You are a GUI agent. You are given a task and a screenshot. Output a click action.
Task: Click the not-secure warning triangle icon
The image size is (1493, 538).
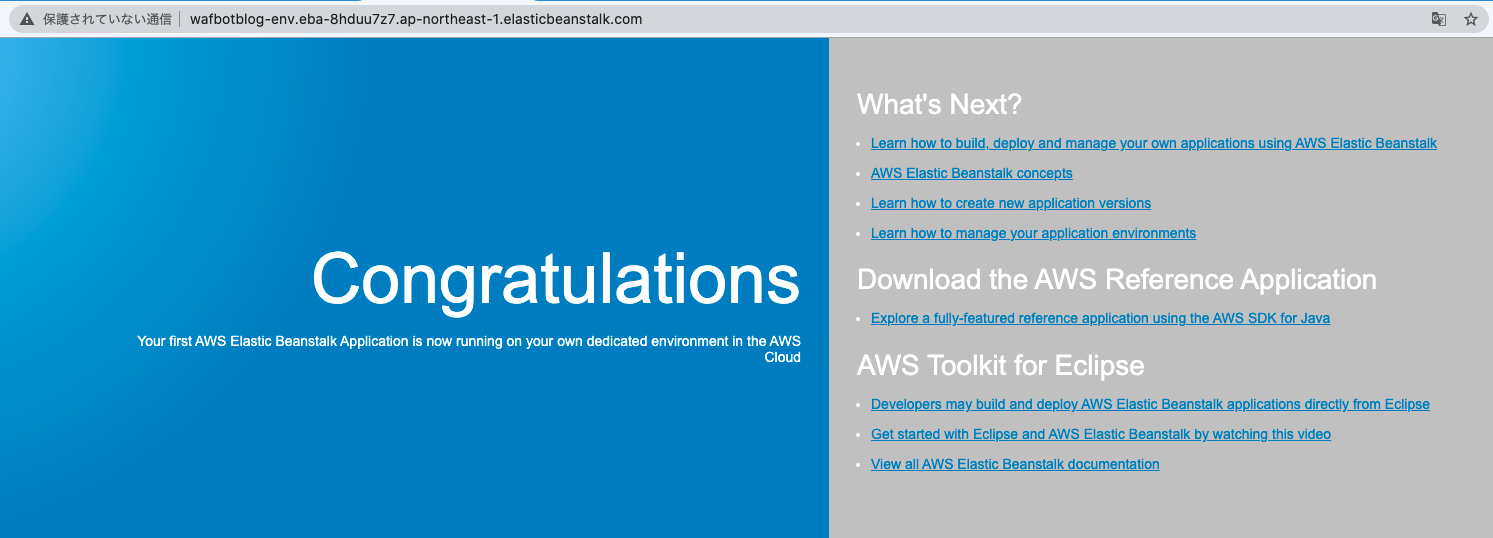27,19
